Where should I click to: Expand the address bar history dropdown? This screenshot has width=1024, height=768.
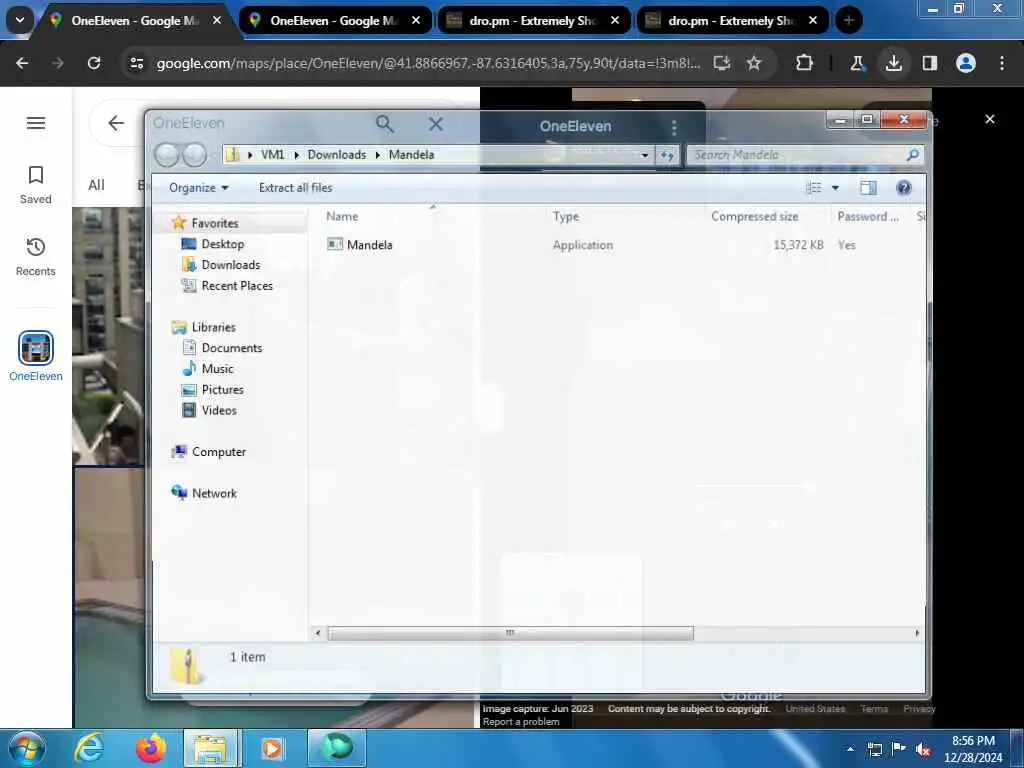tap(645, 155)
